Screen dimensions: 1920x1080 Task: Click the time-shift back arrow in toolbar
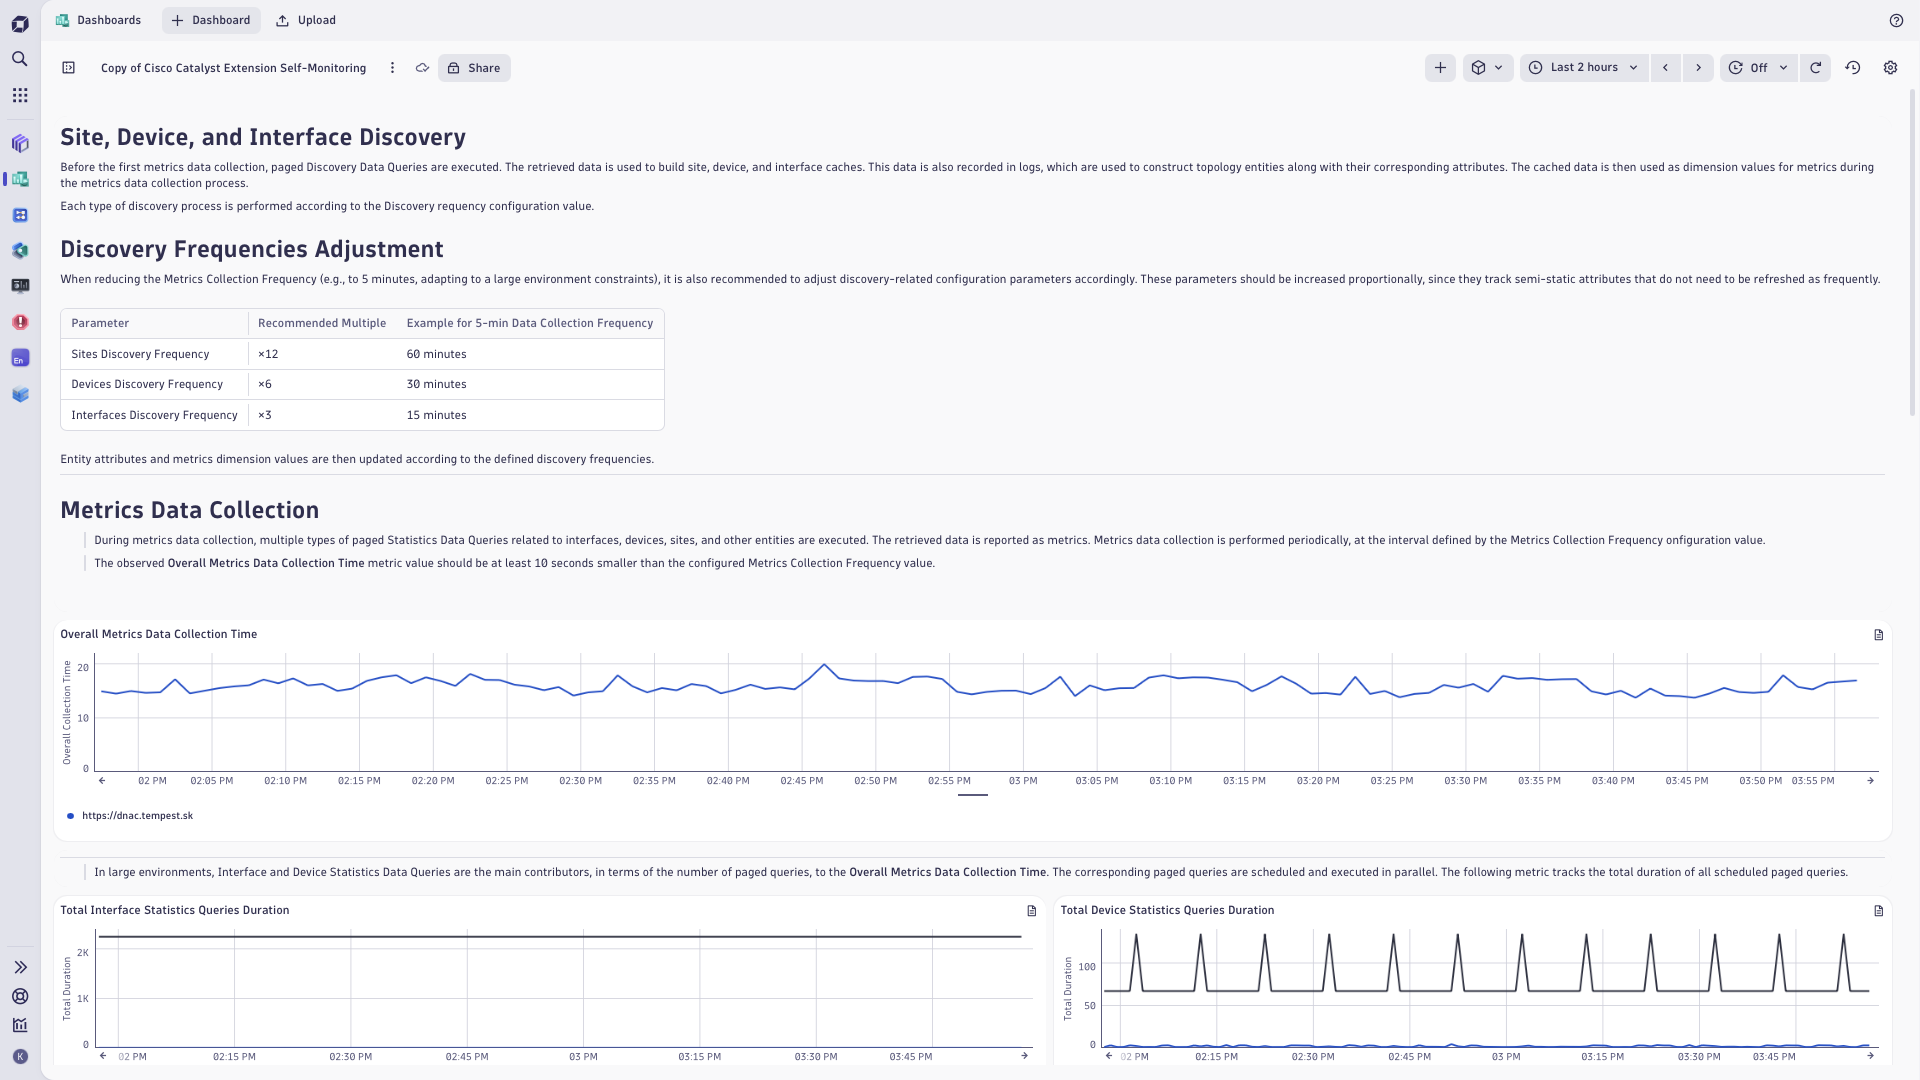1665,67
